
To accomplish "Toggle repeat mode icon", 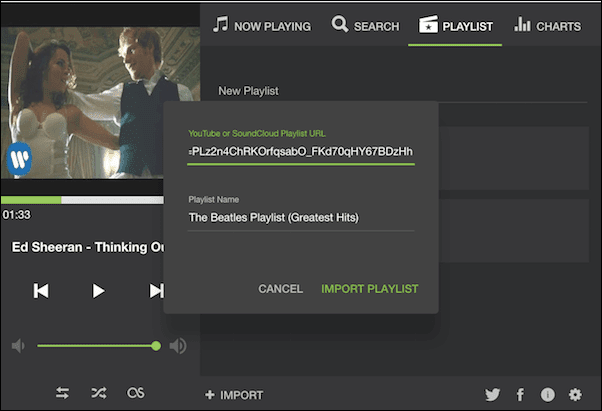I will click(62, 393).
